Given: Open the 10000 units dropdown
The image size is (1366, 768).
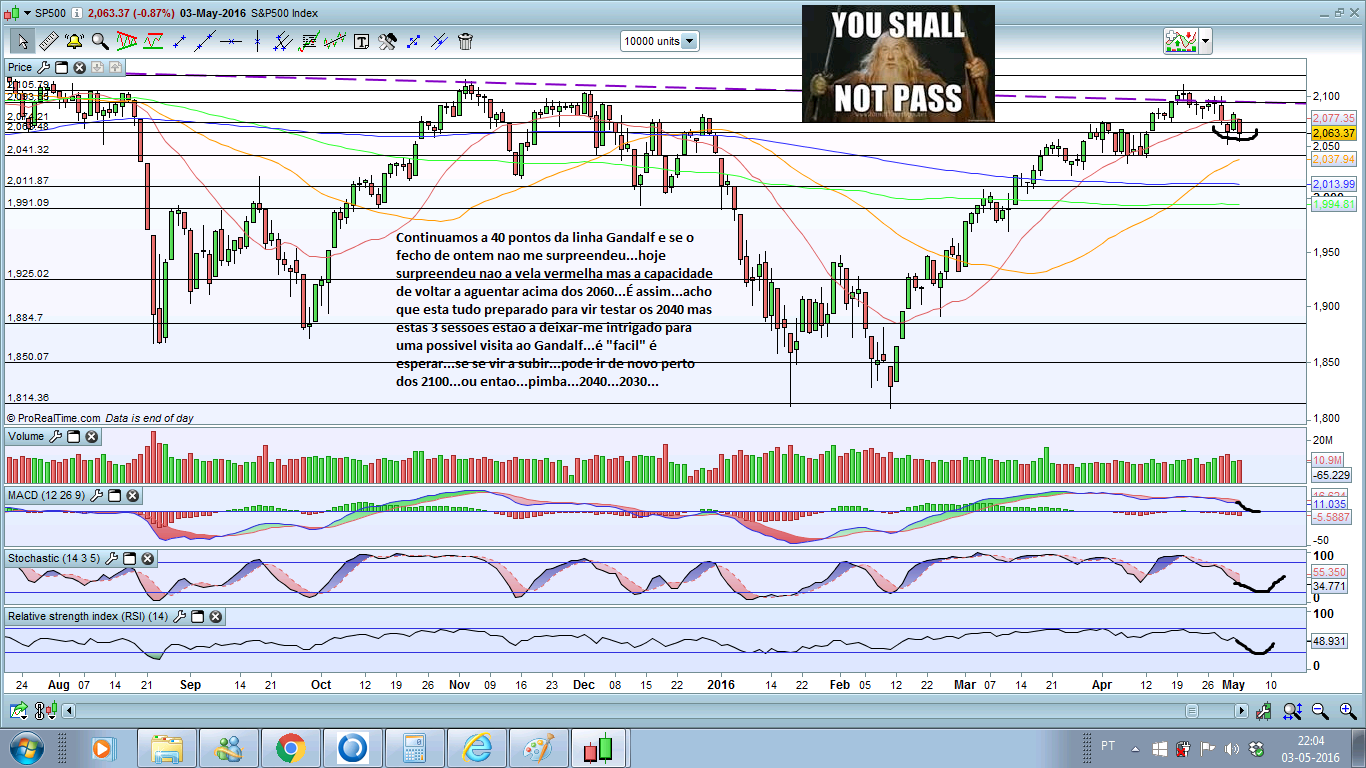Looking at the screenshot, I should (660, 41).
